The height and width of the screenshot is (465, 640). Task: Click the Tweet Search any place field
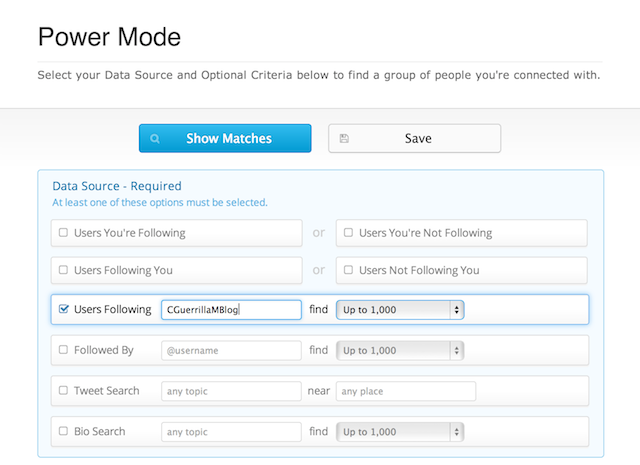pyautogui.click(x=406, y=391)
